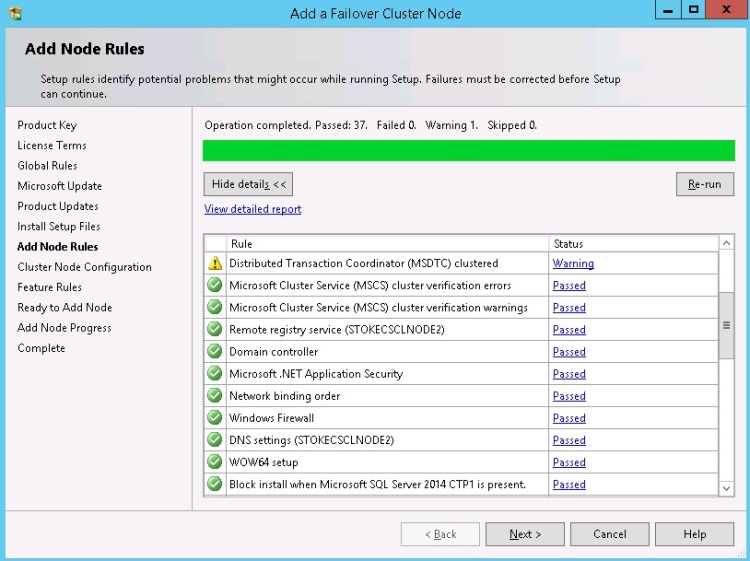Image resolution: width=750 pixels, height=561 pixels.
Task: Click green check icon for Domain controller rule
Action: (x=215, y=351)
